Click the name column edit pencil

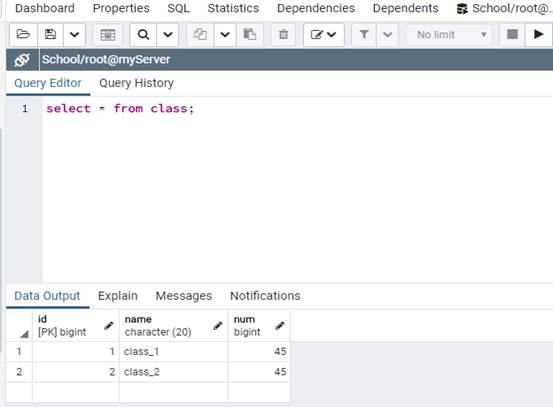click(x=218, y=326)
